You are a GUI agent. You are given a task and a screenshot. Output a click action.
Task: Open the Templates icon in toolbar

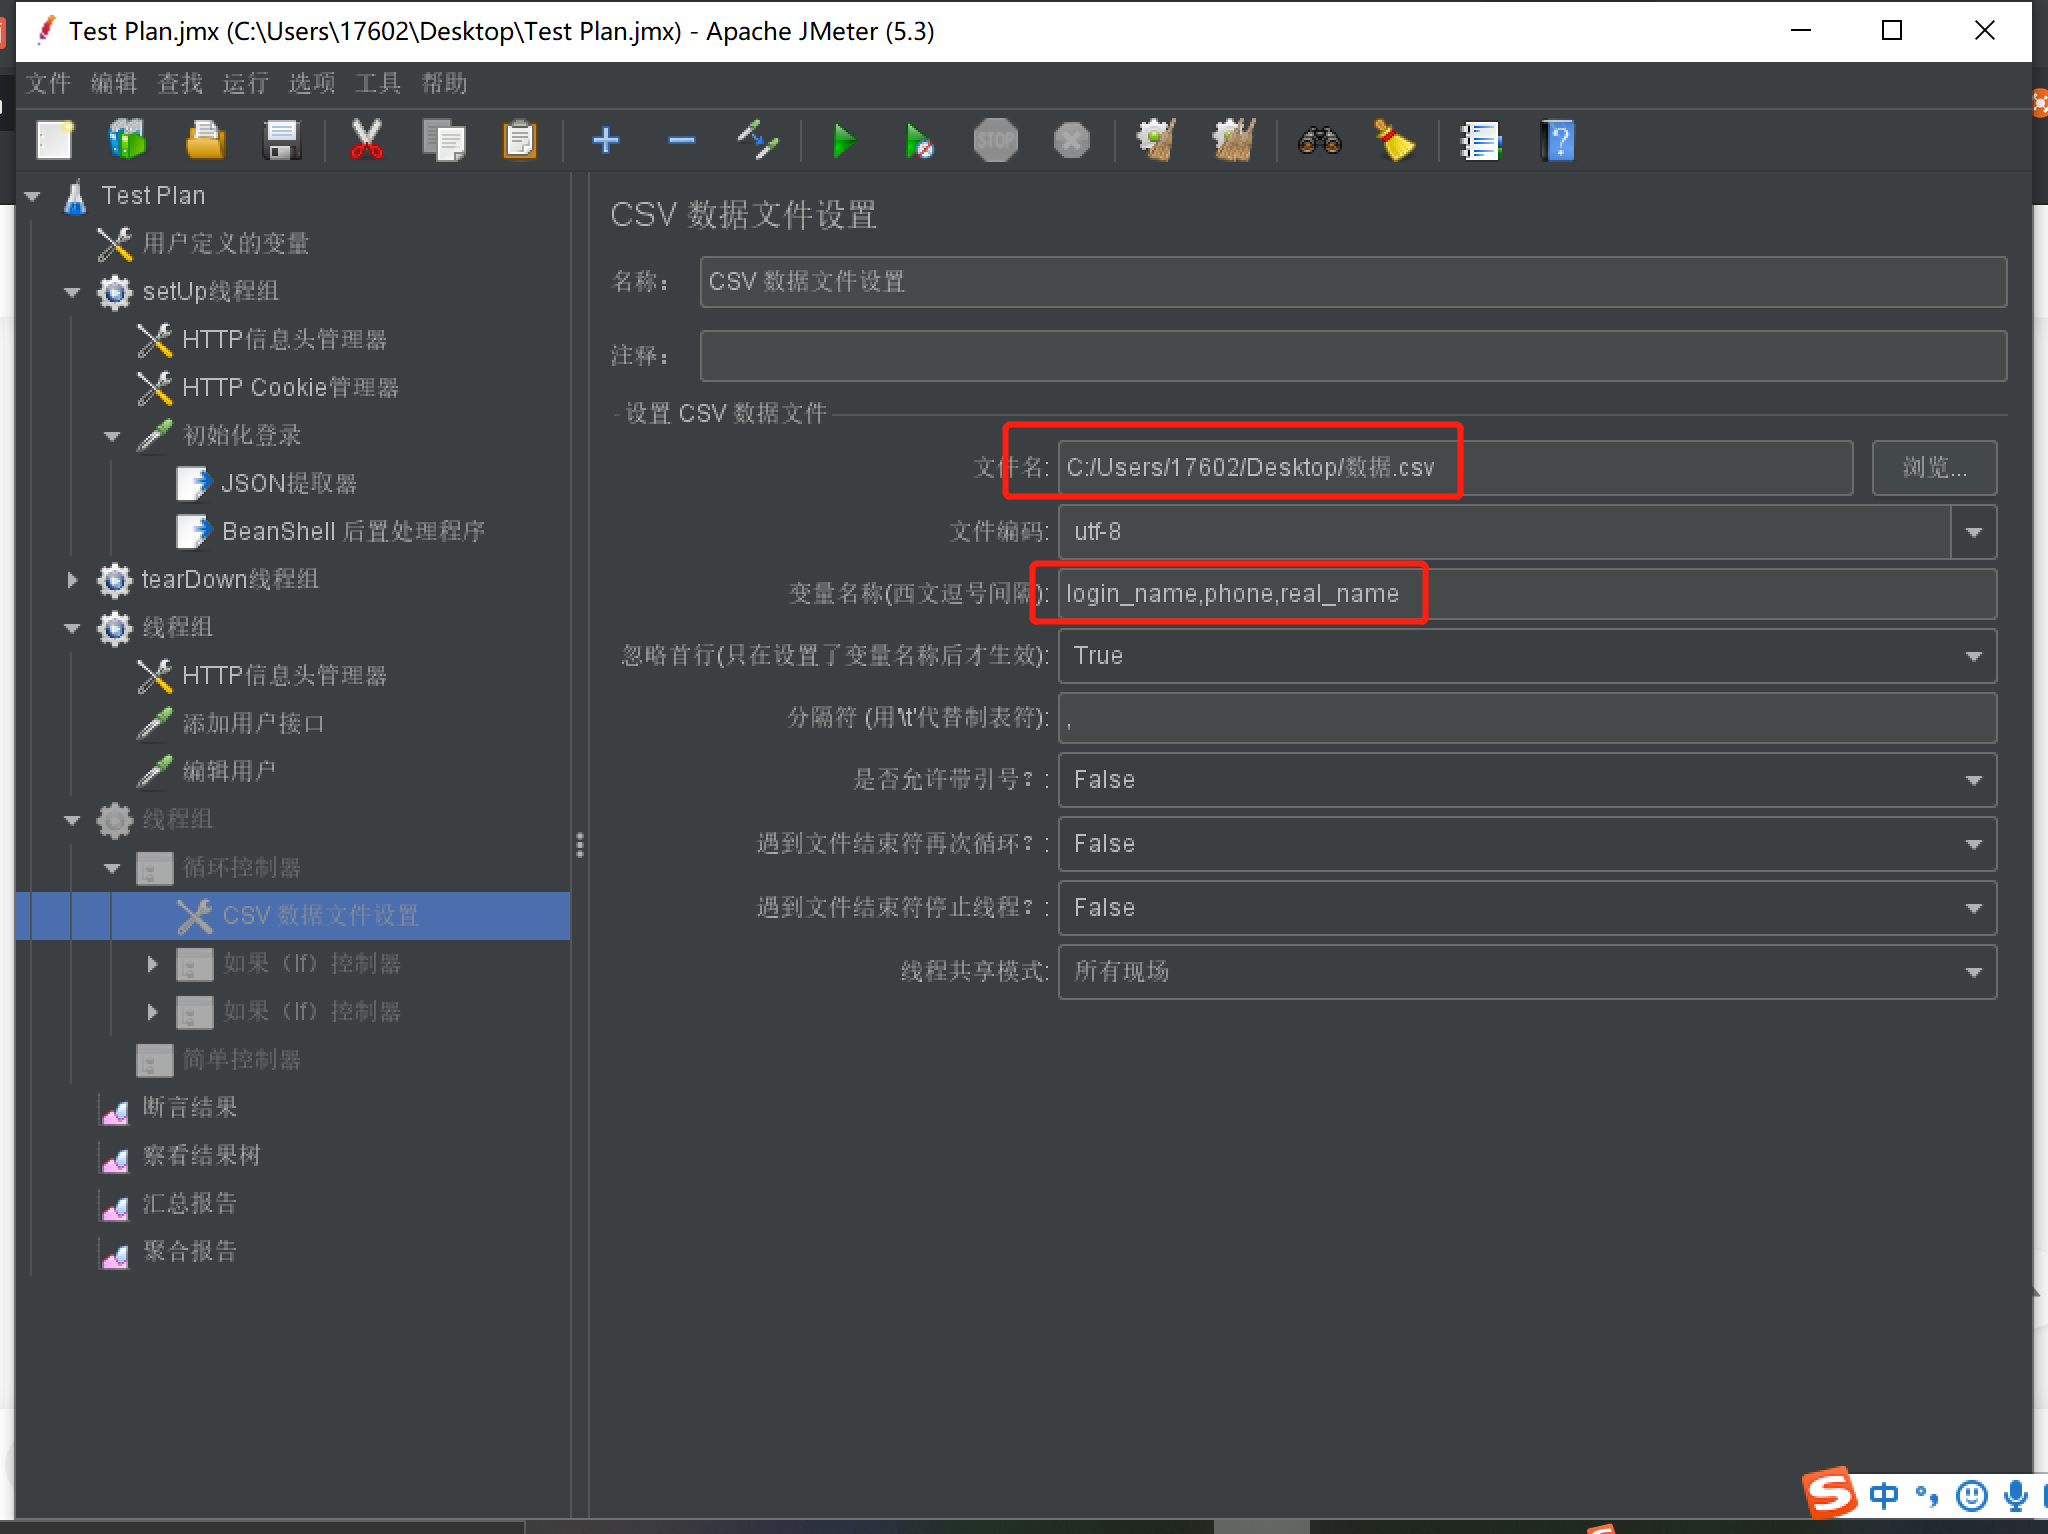tap(128, 140)
